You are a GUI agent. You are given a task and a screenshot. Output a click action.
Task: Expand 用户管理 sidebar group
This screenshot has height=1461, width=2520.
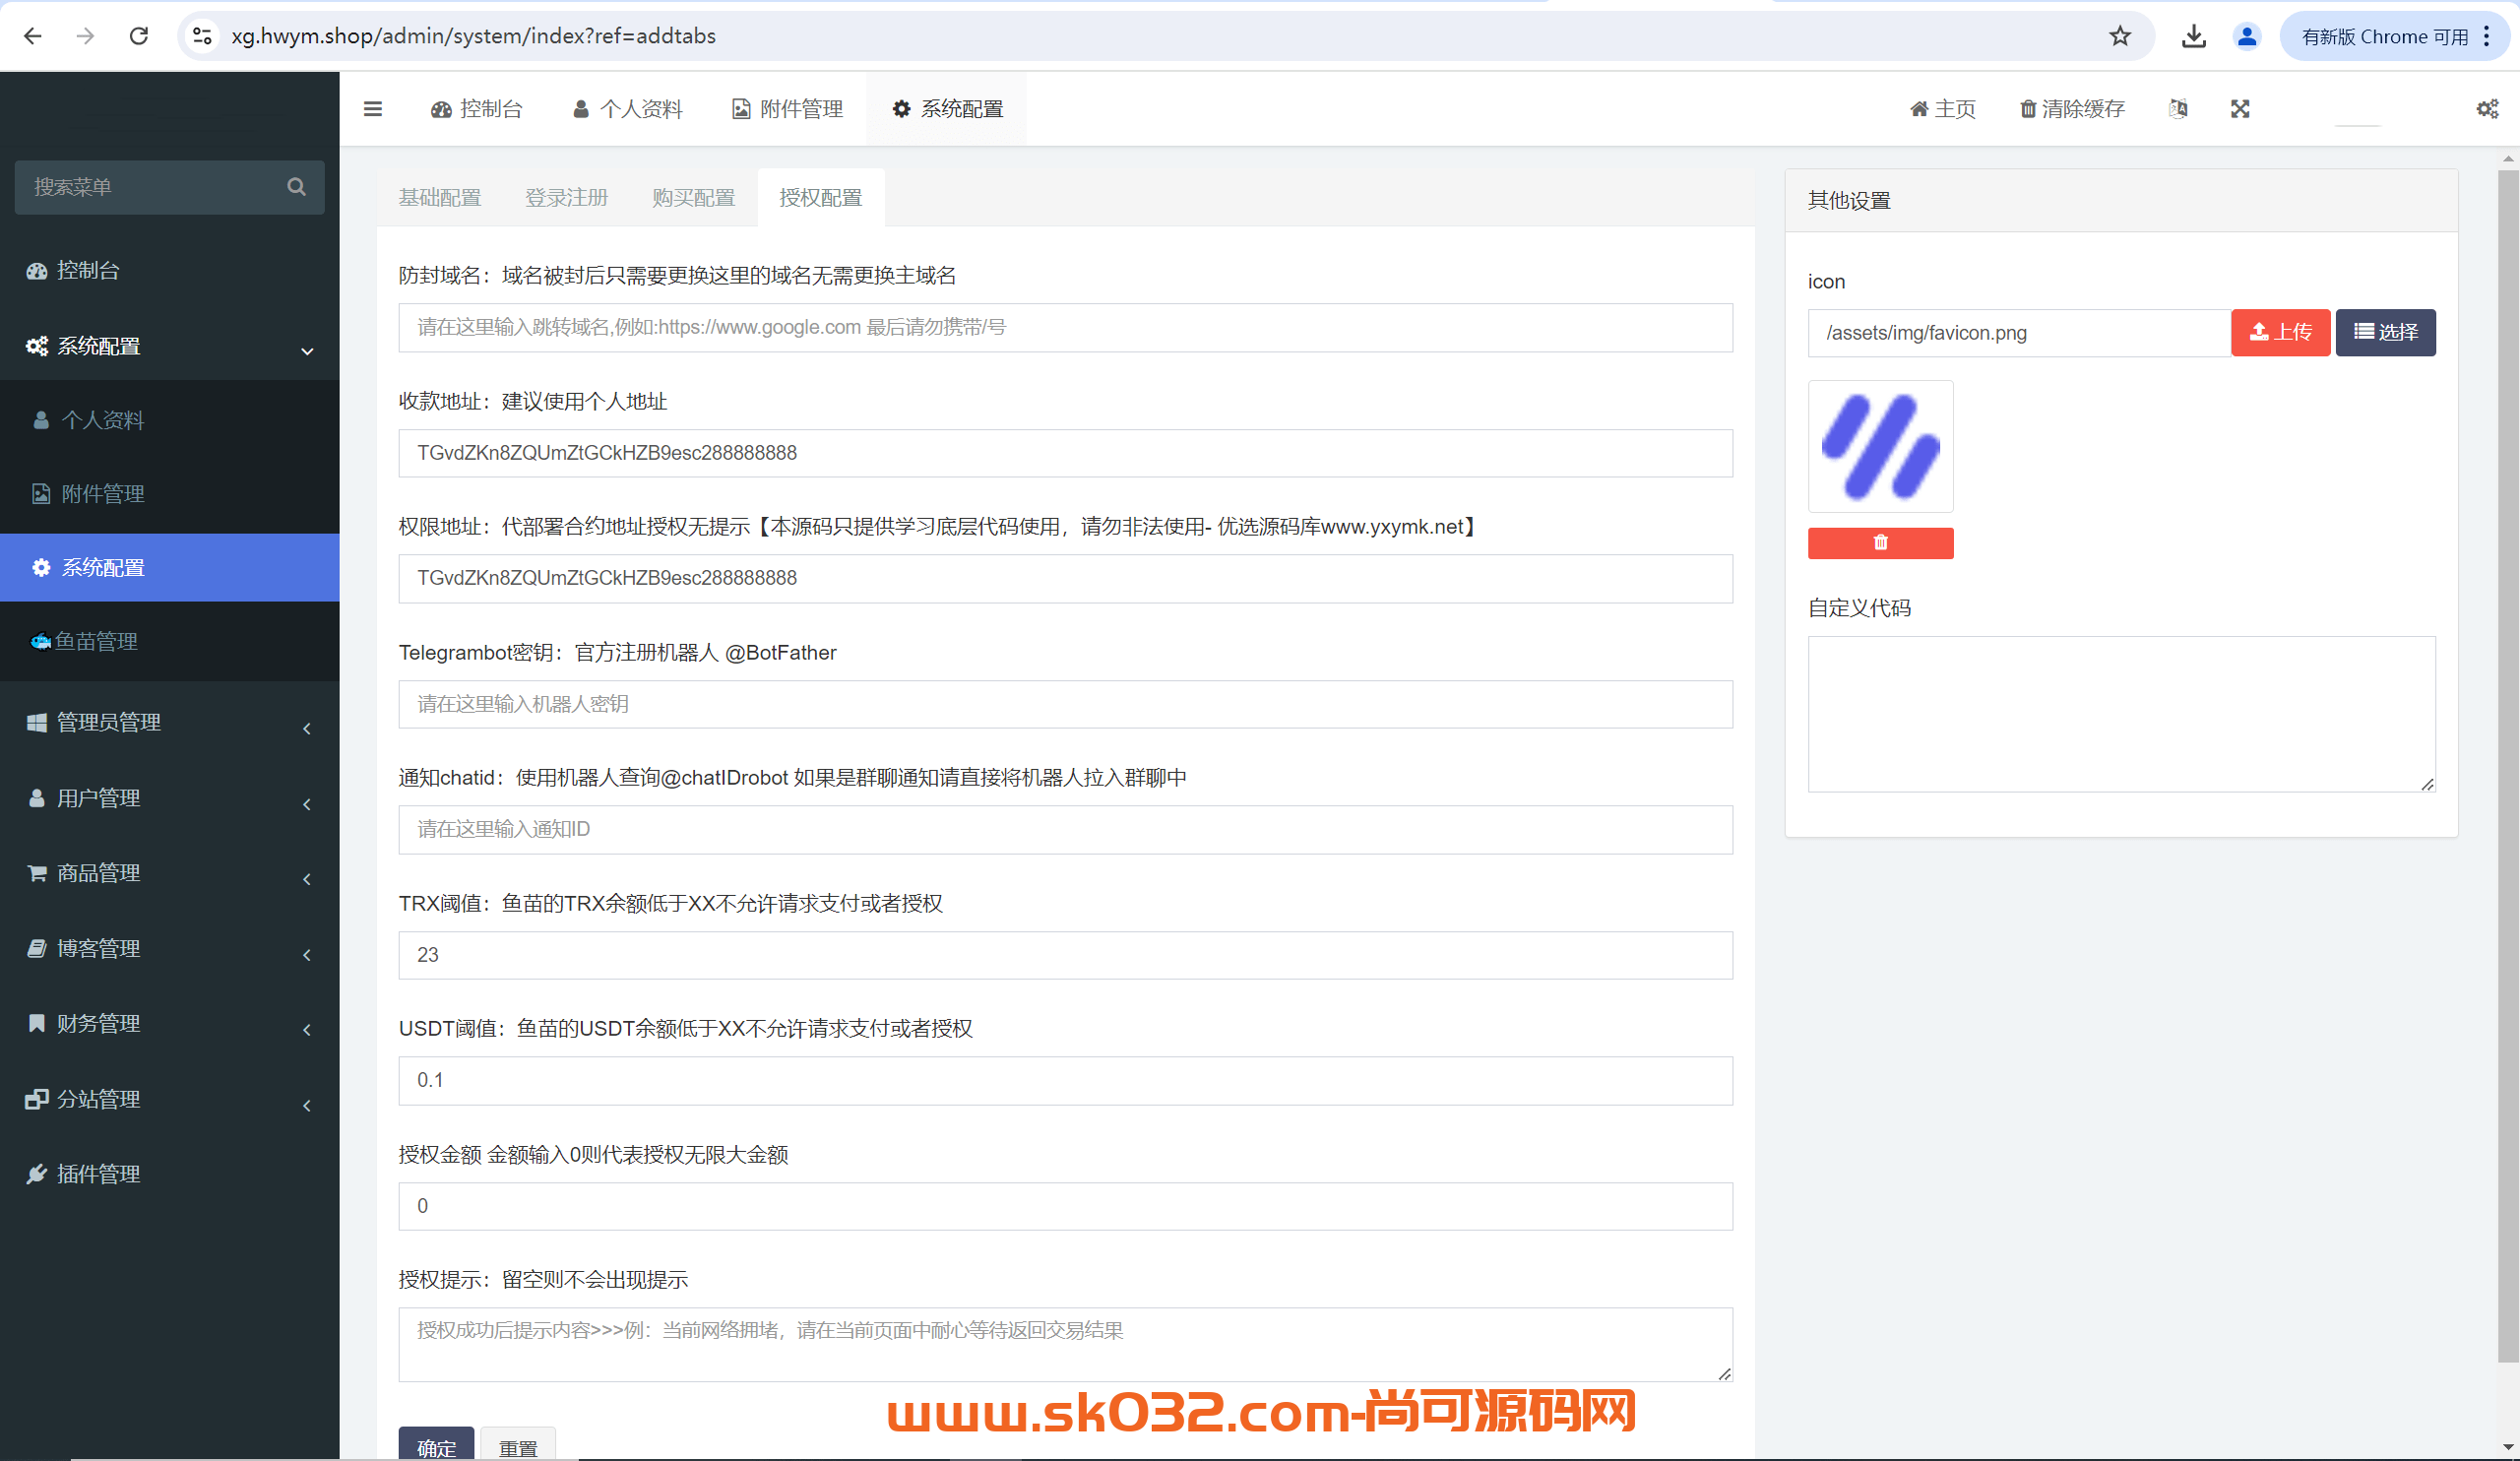(x=170, y=798)
